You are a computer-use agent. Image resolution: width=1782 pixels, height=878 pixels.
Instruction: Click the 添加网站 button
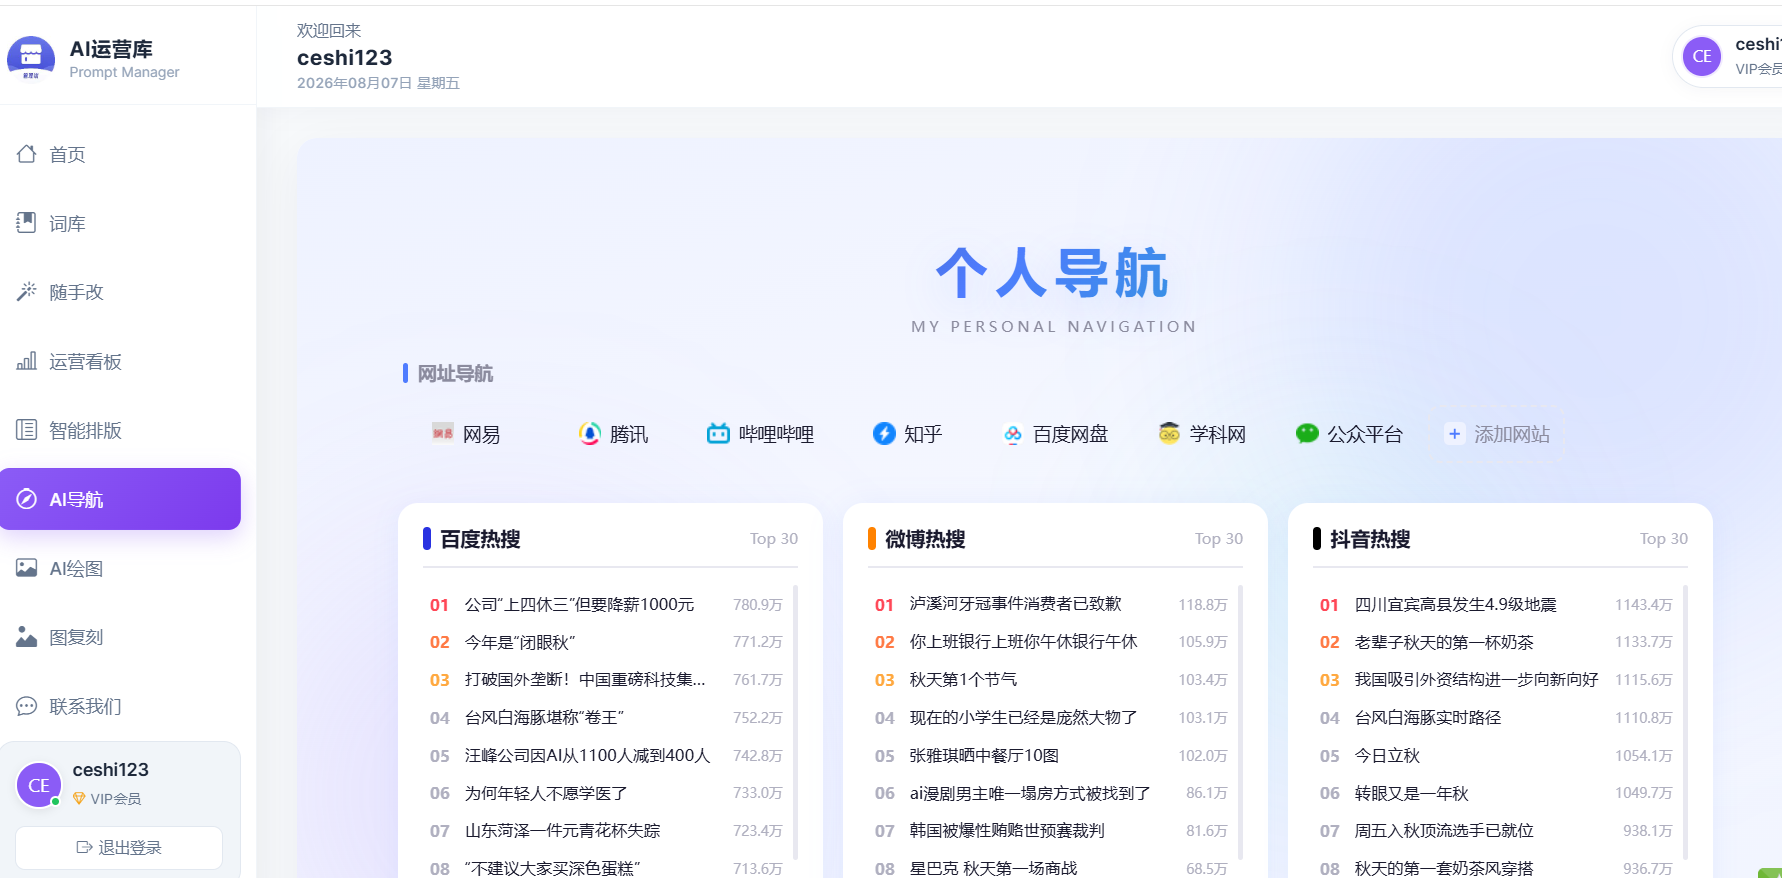[1498, 434]
